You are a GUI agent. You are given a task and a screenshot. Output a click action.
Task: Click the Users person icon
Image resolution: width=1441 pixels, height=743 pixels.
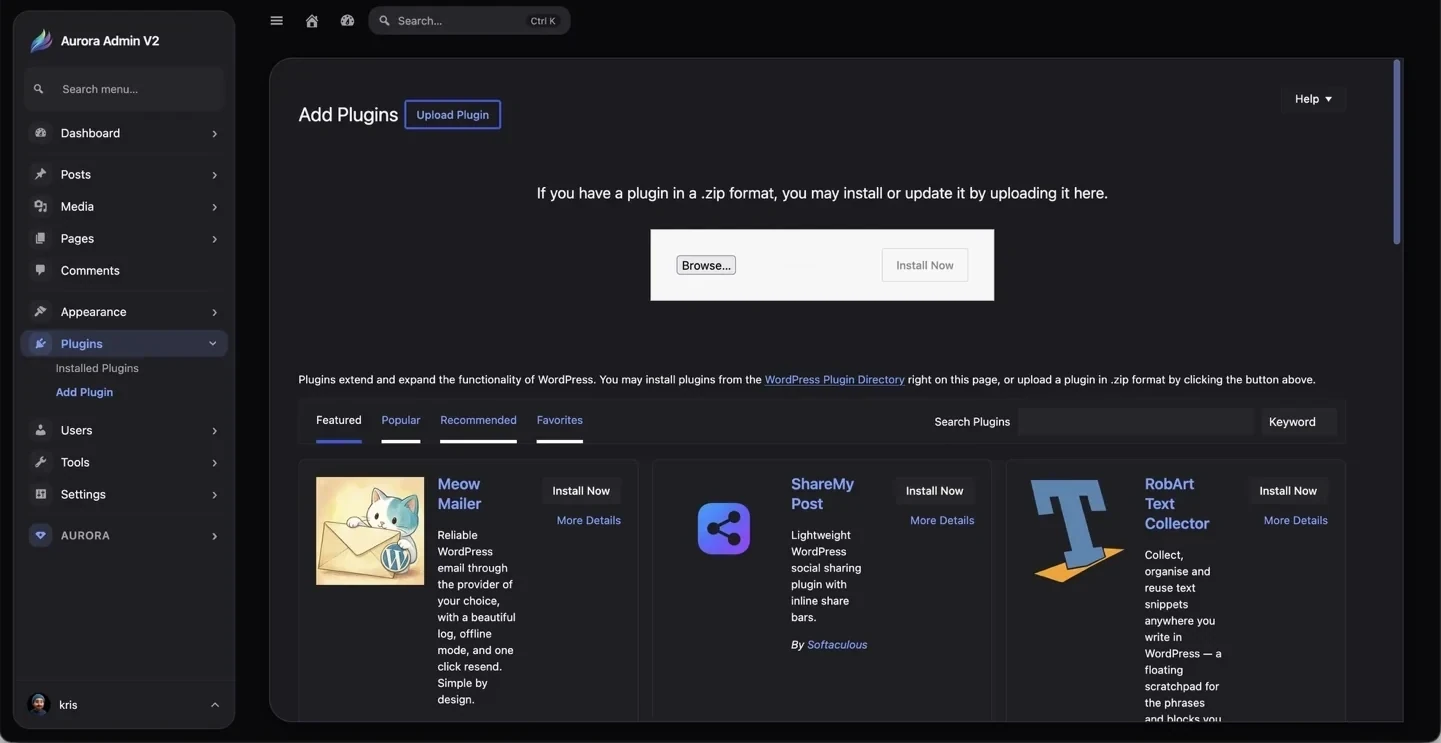[x=40, y=430]
